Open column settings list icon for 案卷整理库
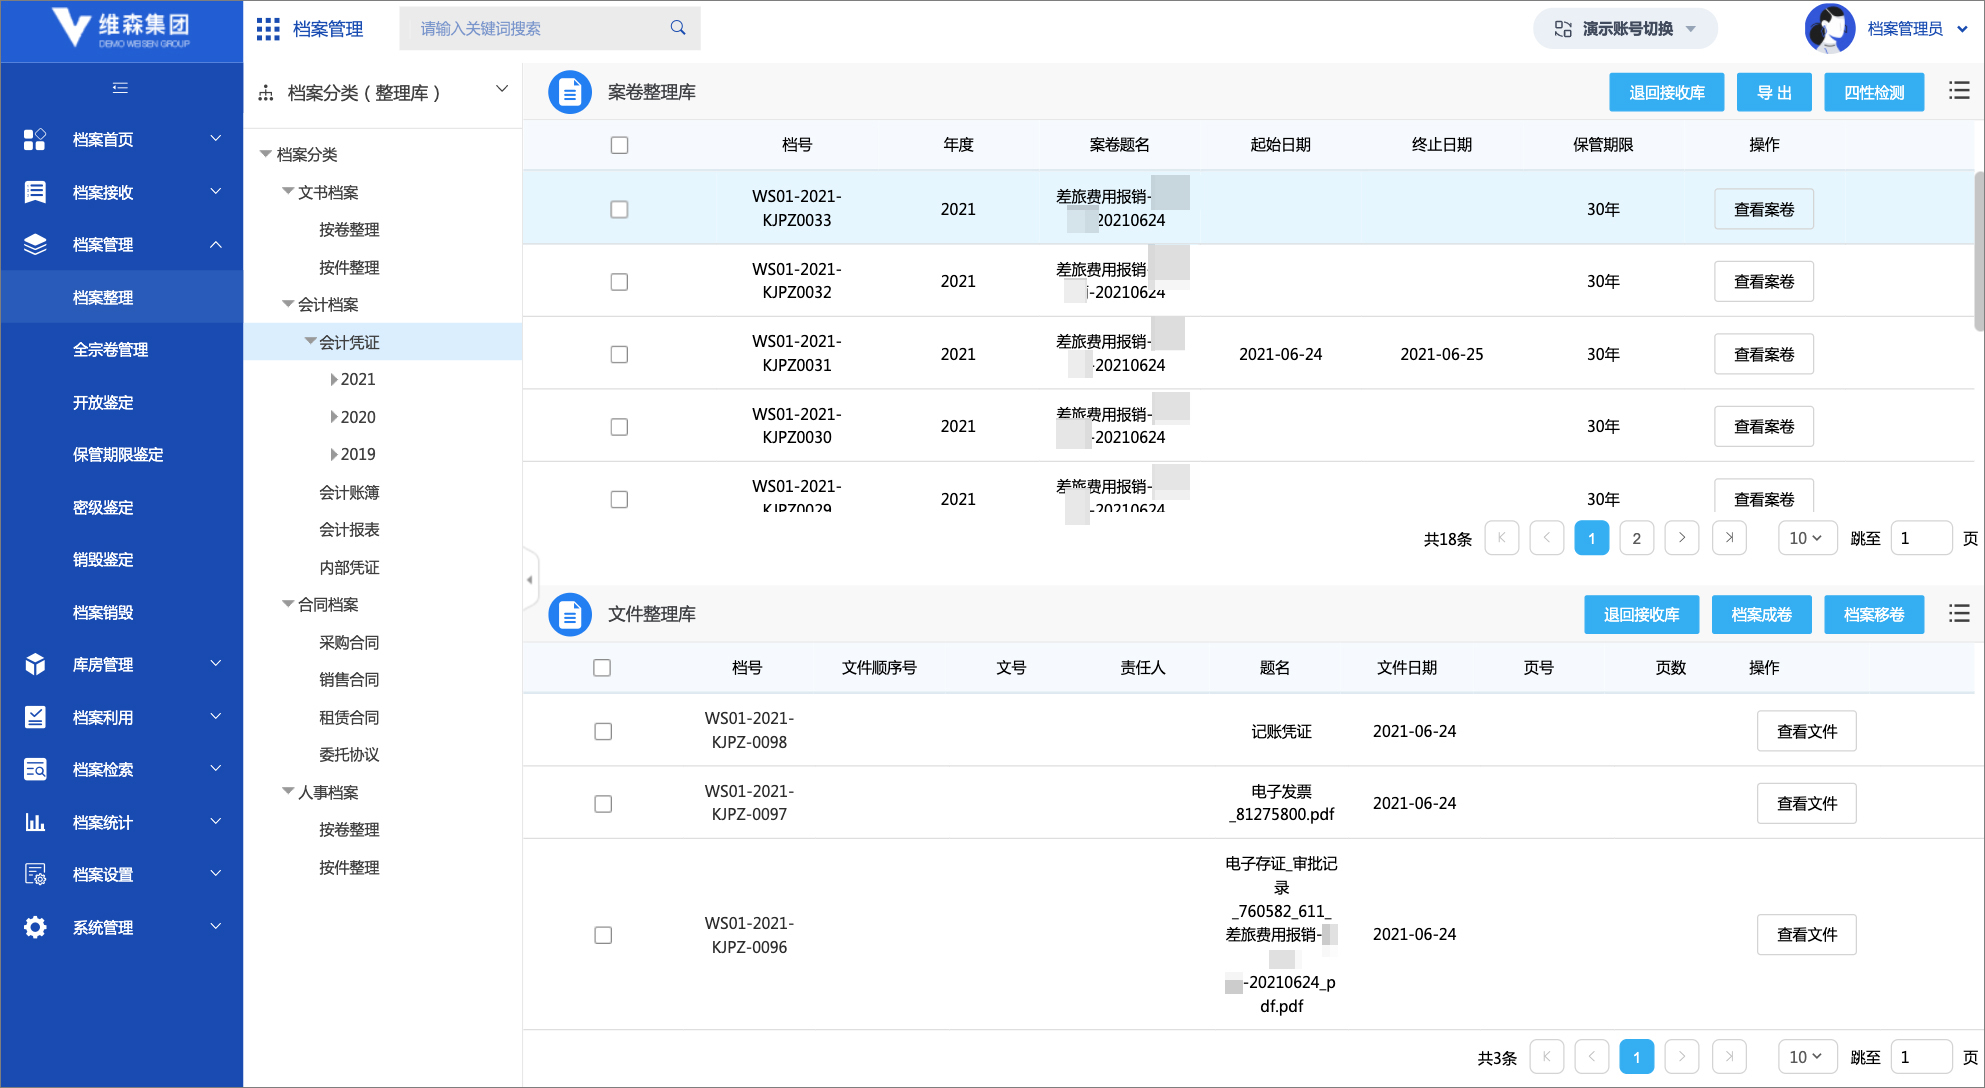The height and width of the screenshot is (1088, 1985). pos(1959,91)
